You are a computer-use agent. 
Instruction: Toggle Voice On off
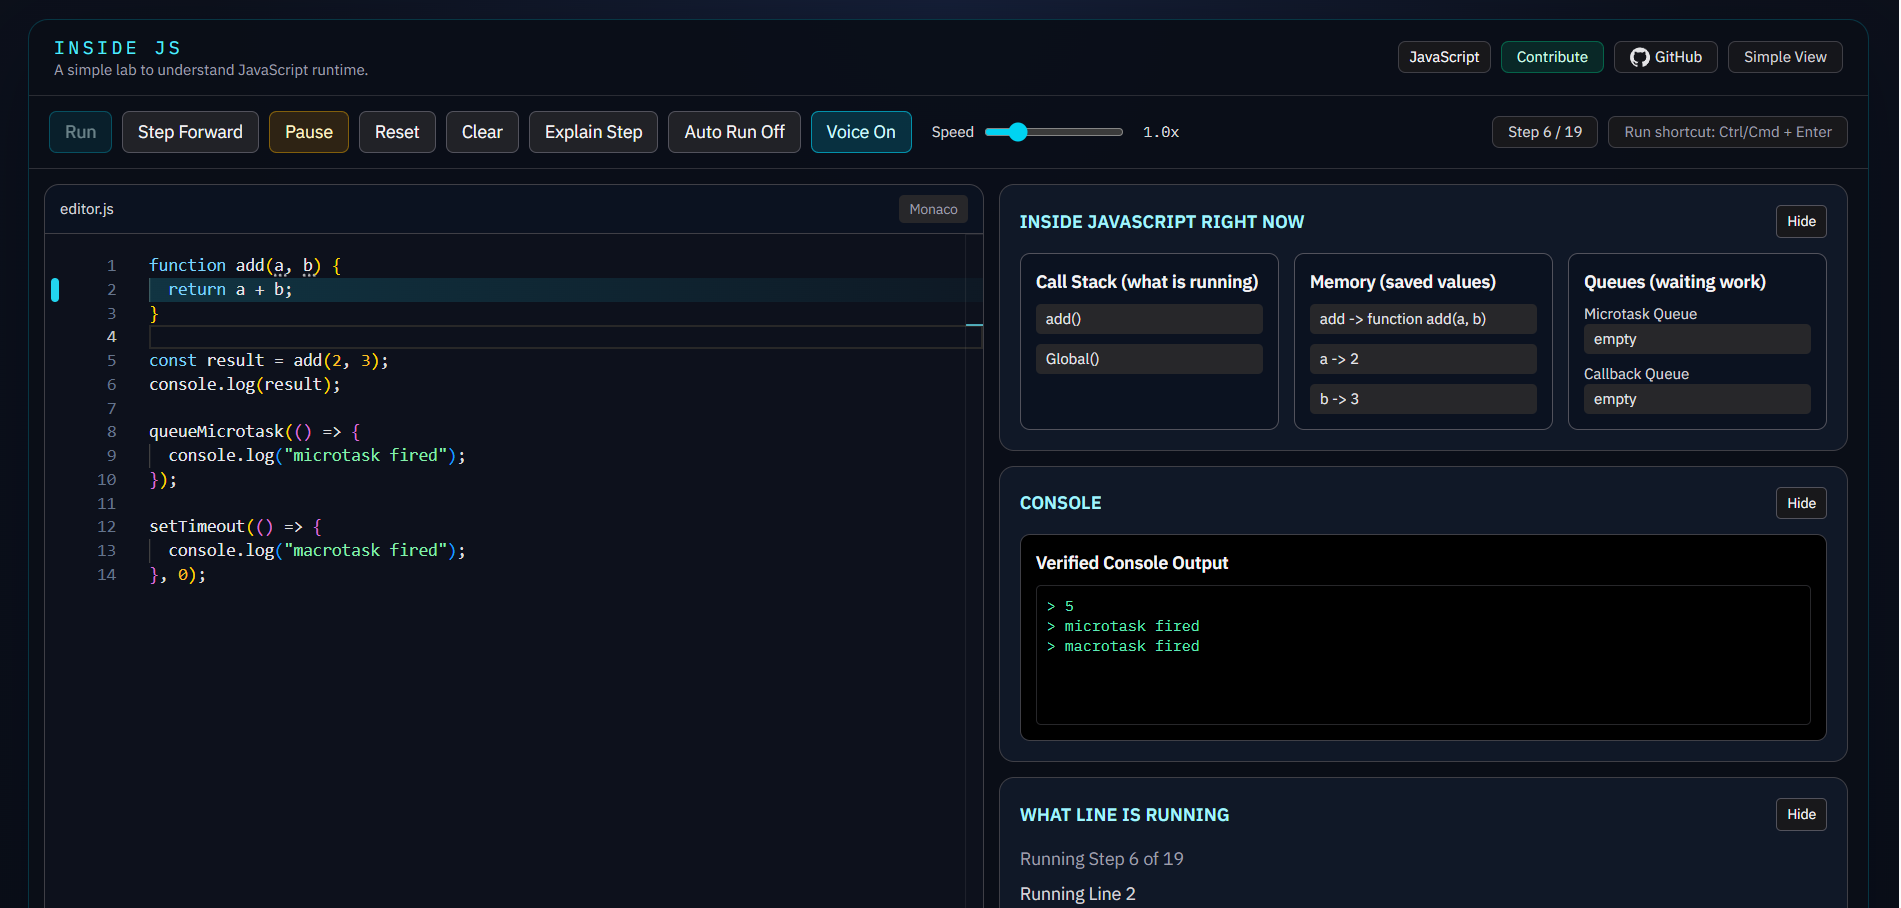tap(860, 131)
